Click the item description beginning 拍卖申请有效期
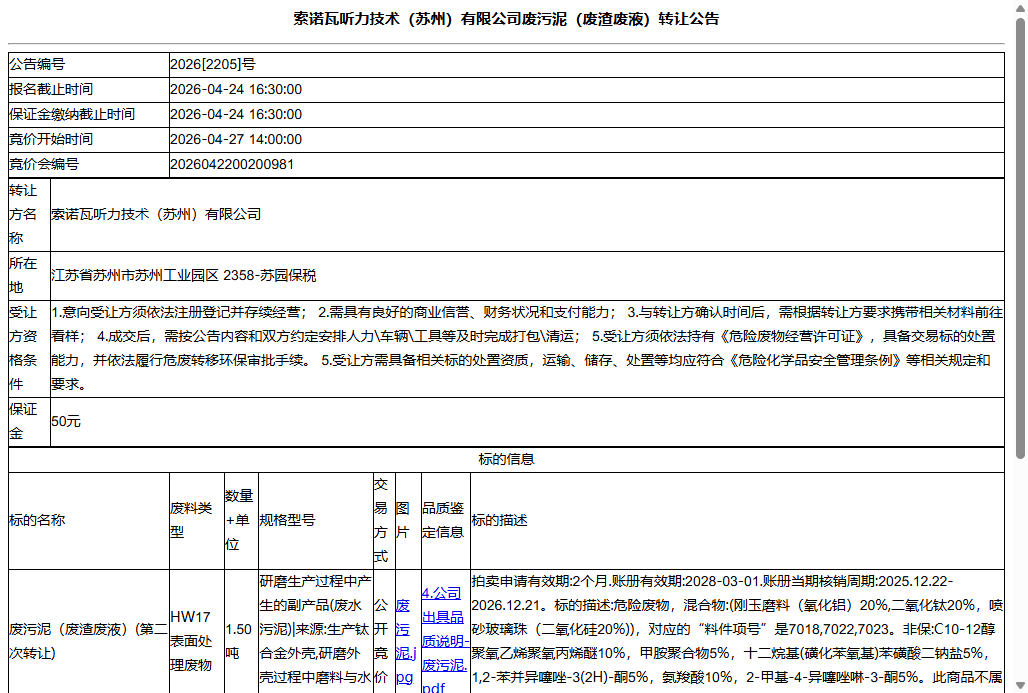 point(737,629)
